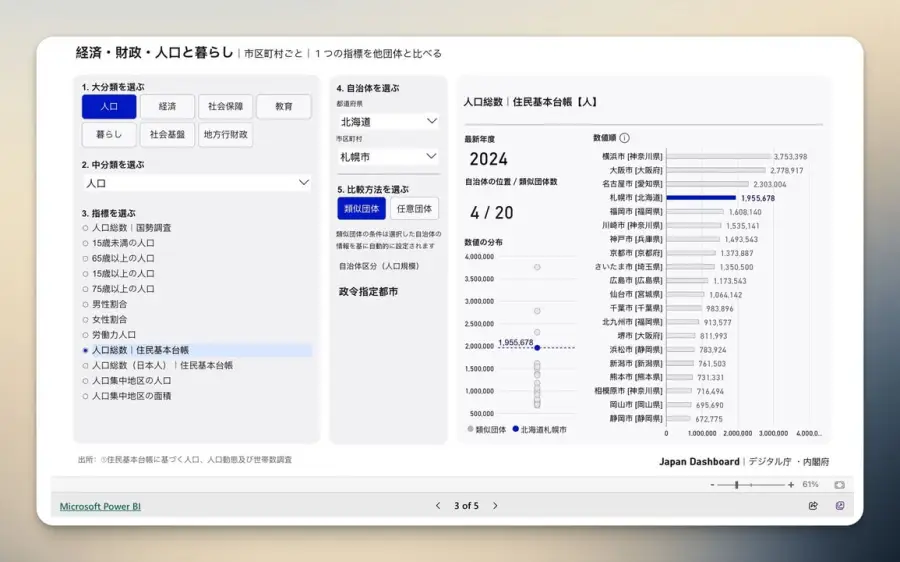This screenshot has height=562, width=900.
Task: Choose the 人口 major category
Action: (109, 107)
